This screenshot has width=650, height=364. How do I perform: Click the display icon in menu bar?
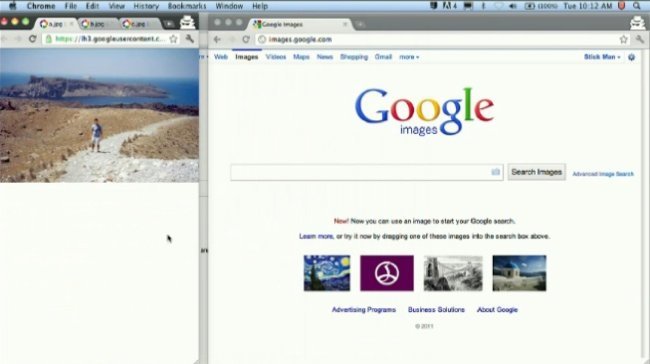click(468, 6)
